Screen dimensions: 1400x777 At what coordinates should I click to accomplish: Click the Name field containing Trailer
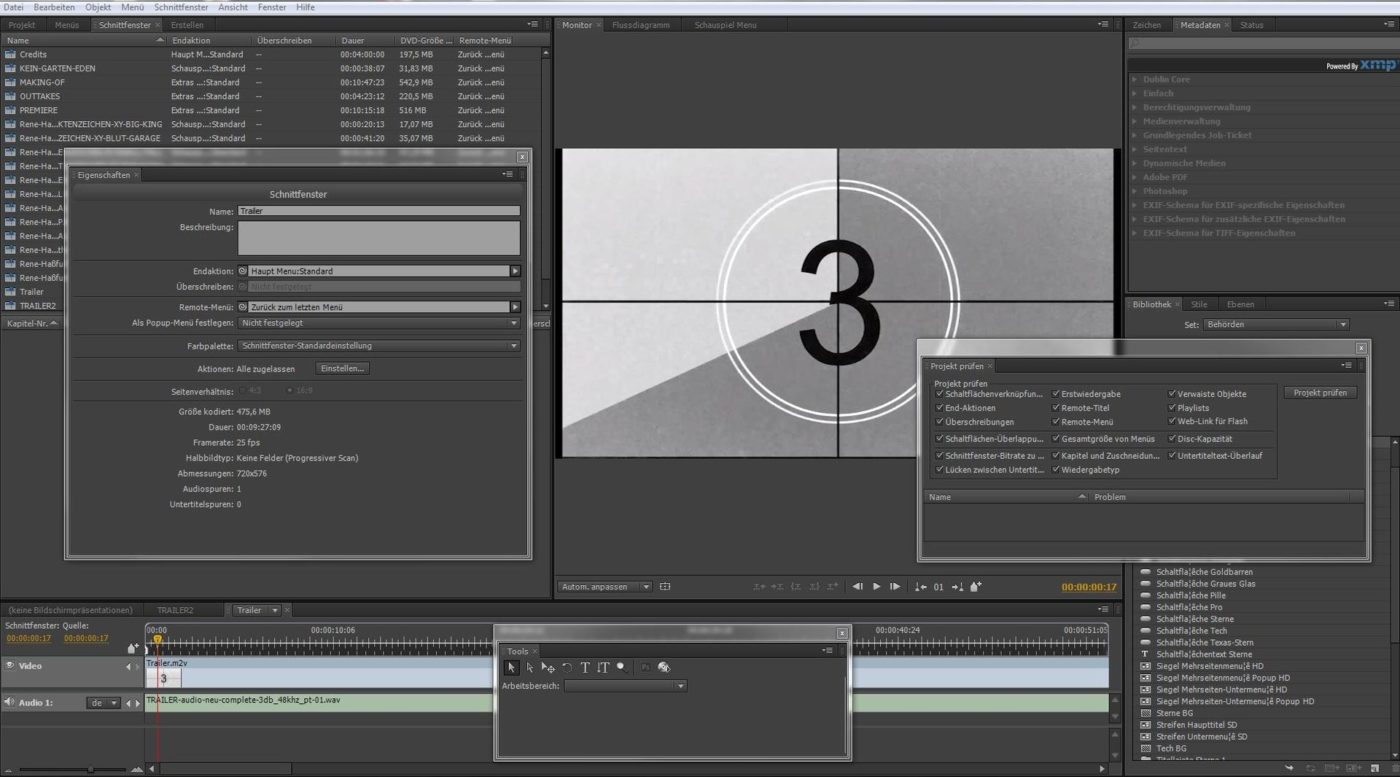pos(379,211)
